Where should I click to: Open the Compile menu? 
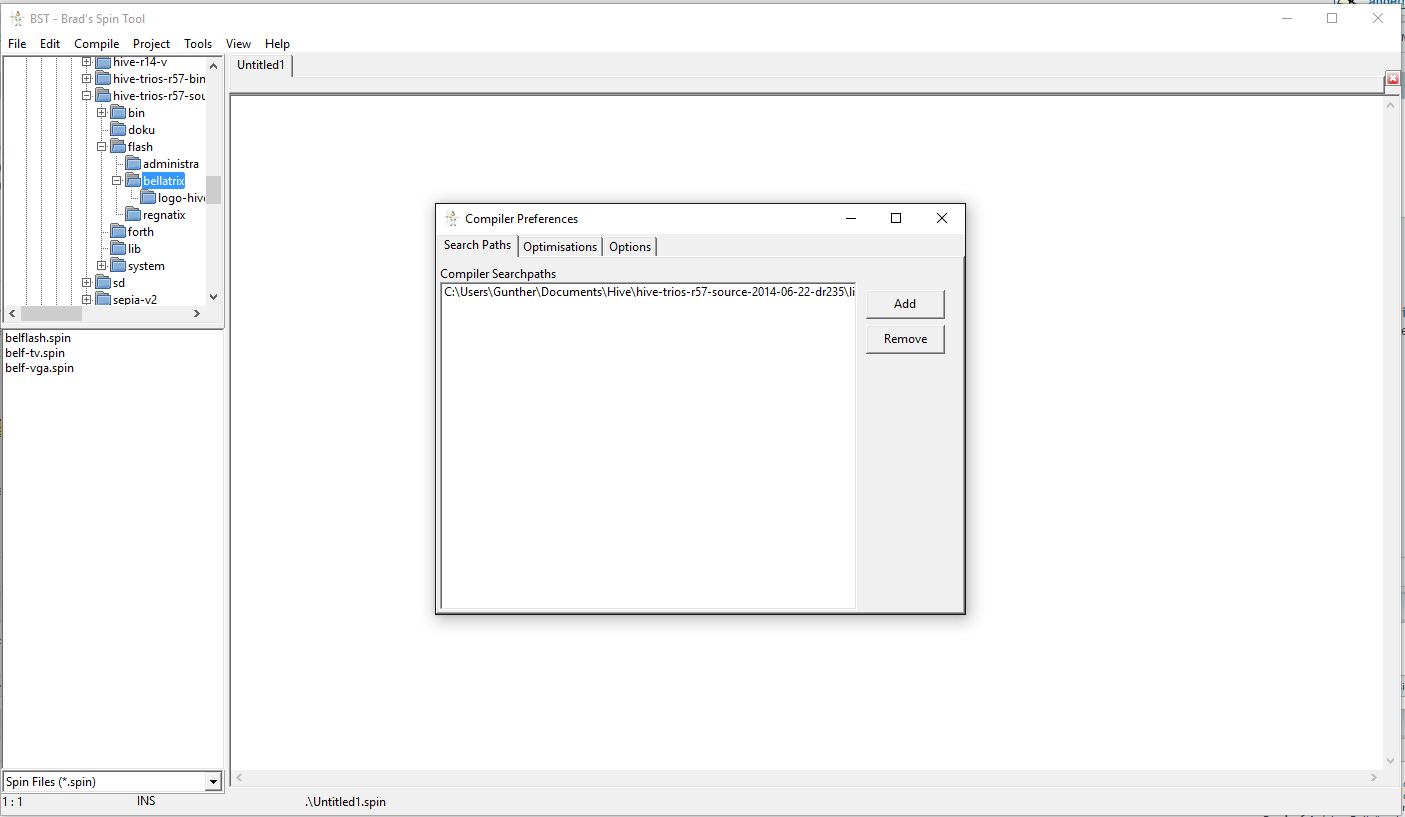pyautogui.click(x=96, y=44)
